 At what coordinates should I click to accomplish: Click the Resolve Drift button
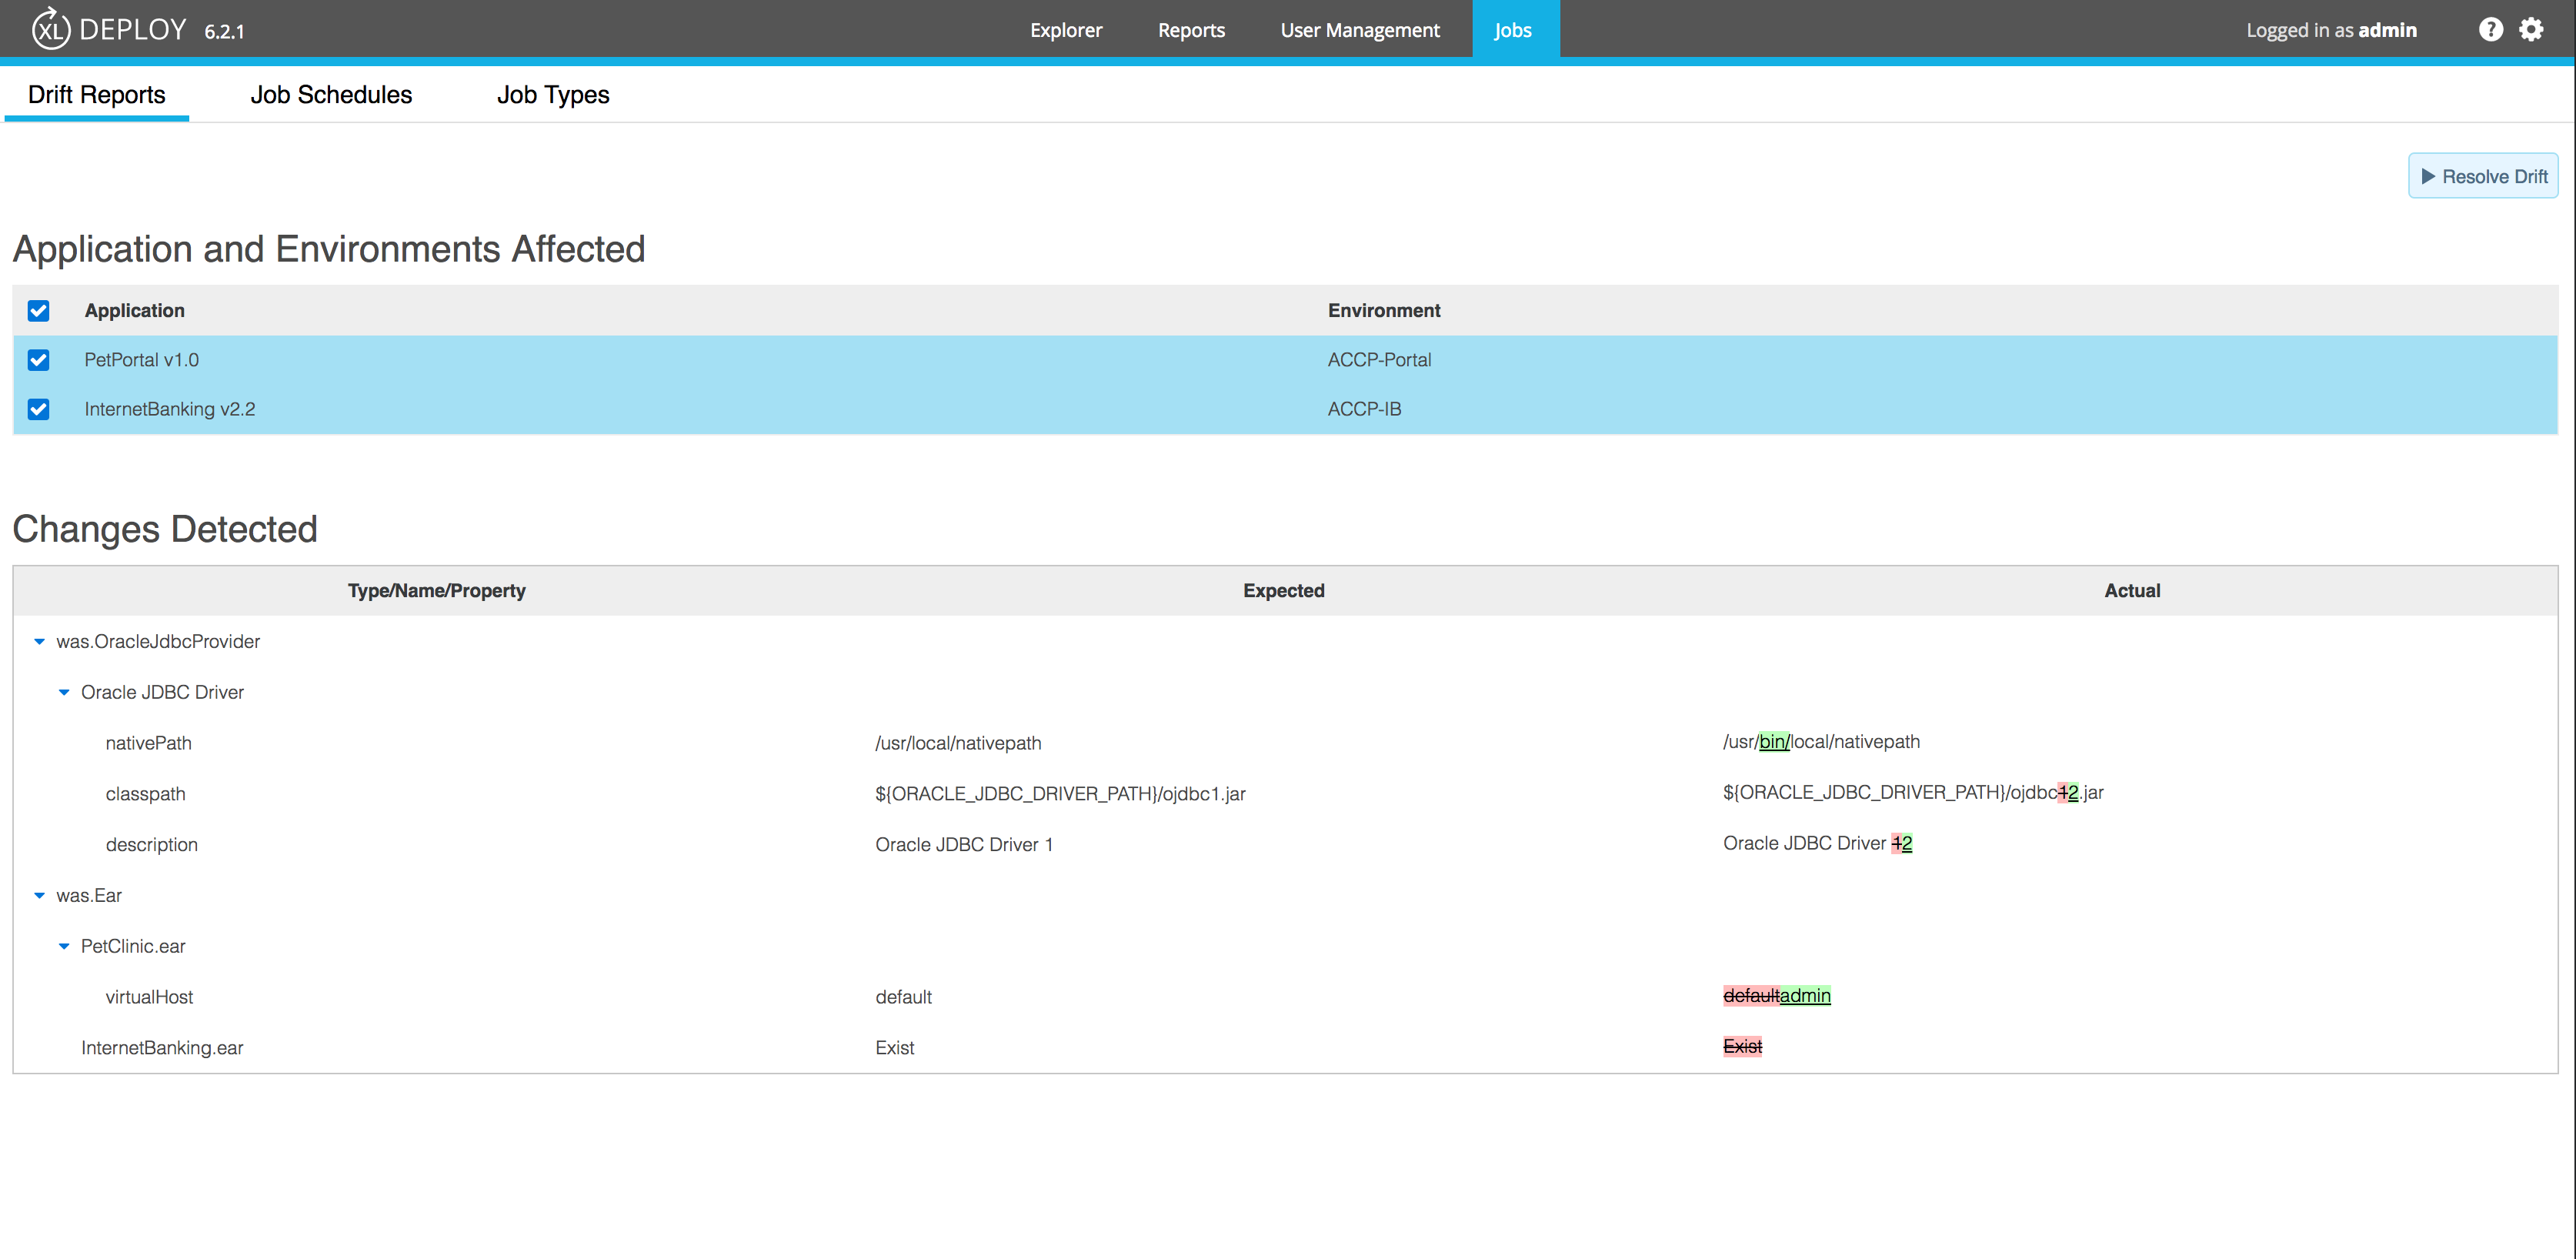click(2482, 176)
